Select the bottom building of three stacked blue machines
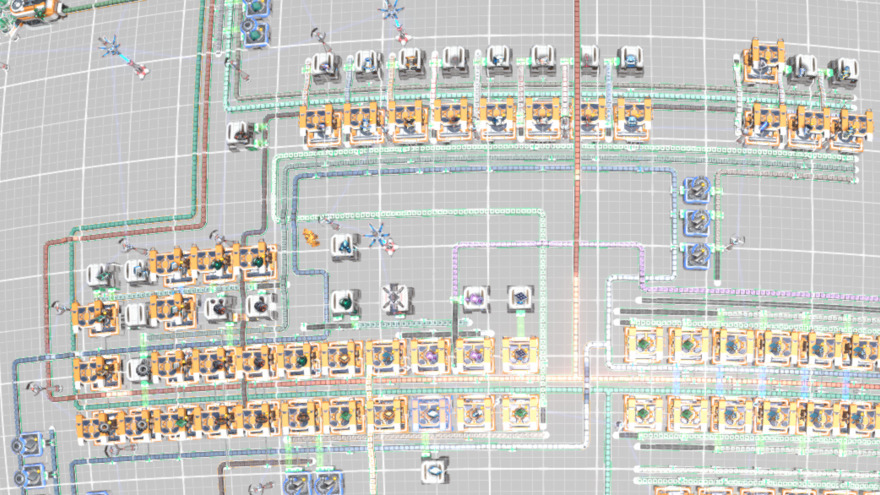Viewport: 880px width, 495px height. tap(695, 254)
